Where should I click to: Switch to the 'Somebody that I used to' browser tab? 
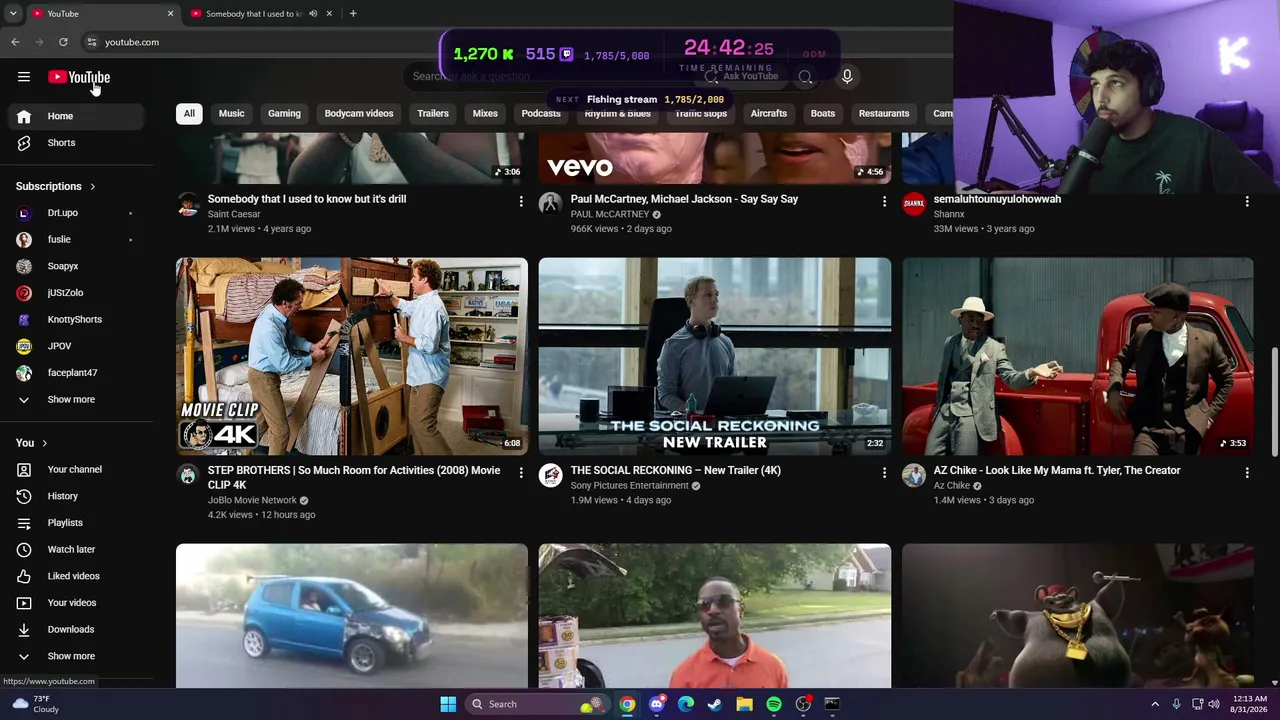[x=254, y=13]
